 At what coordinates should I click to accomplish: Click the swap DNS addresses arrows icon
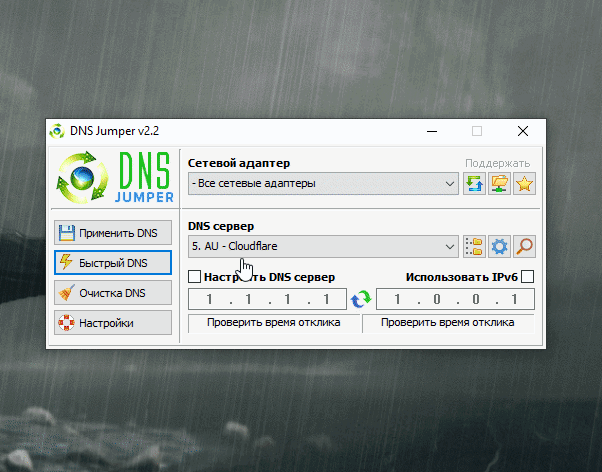tap(361, 299)
